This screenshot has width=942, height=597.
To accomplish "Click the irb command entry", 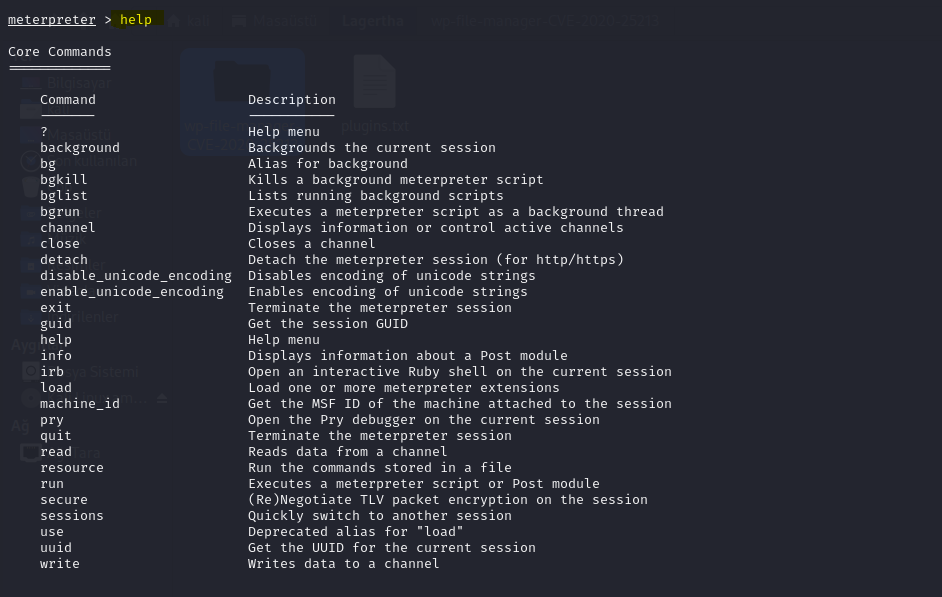I will 52,372.
